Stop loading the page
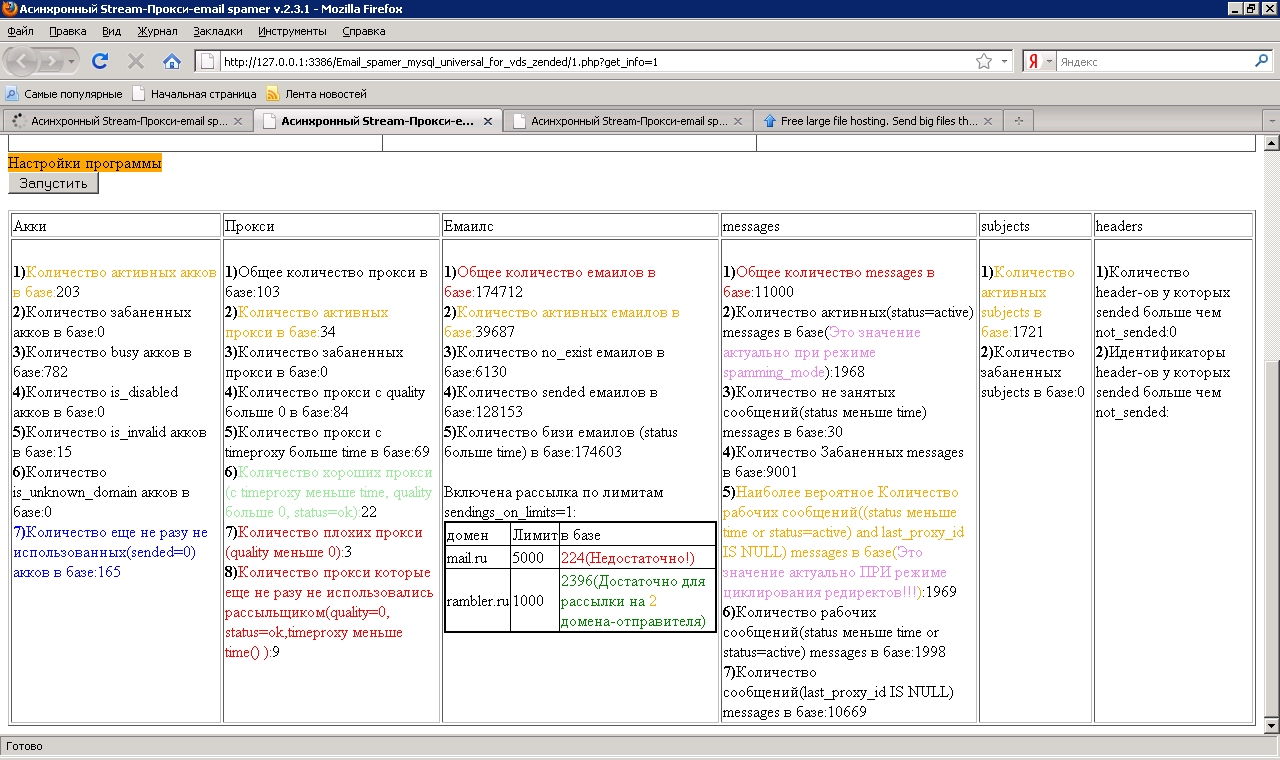This screenshot has height=760, width=1280. click(136, 61)
